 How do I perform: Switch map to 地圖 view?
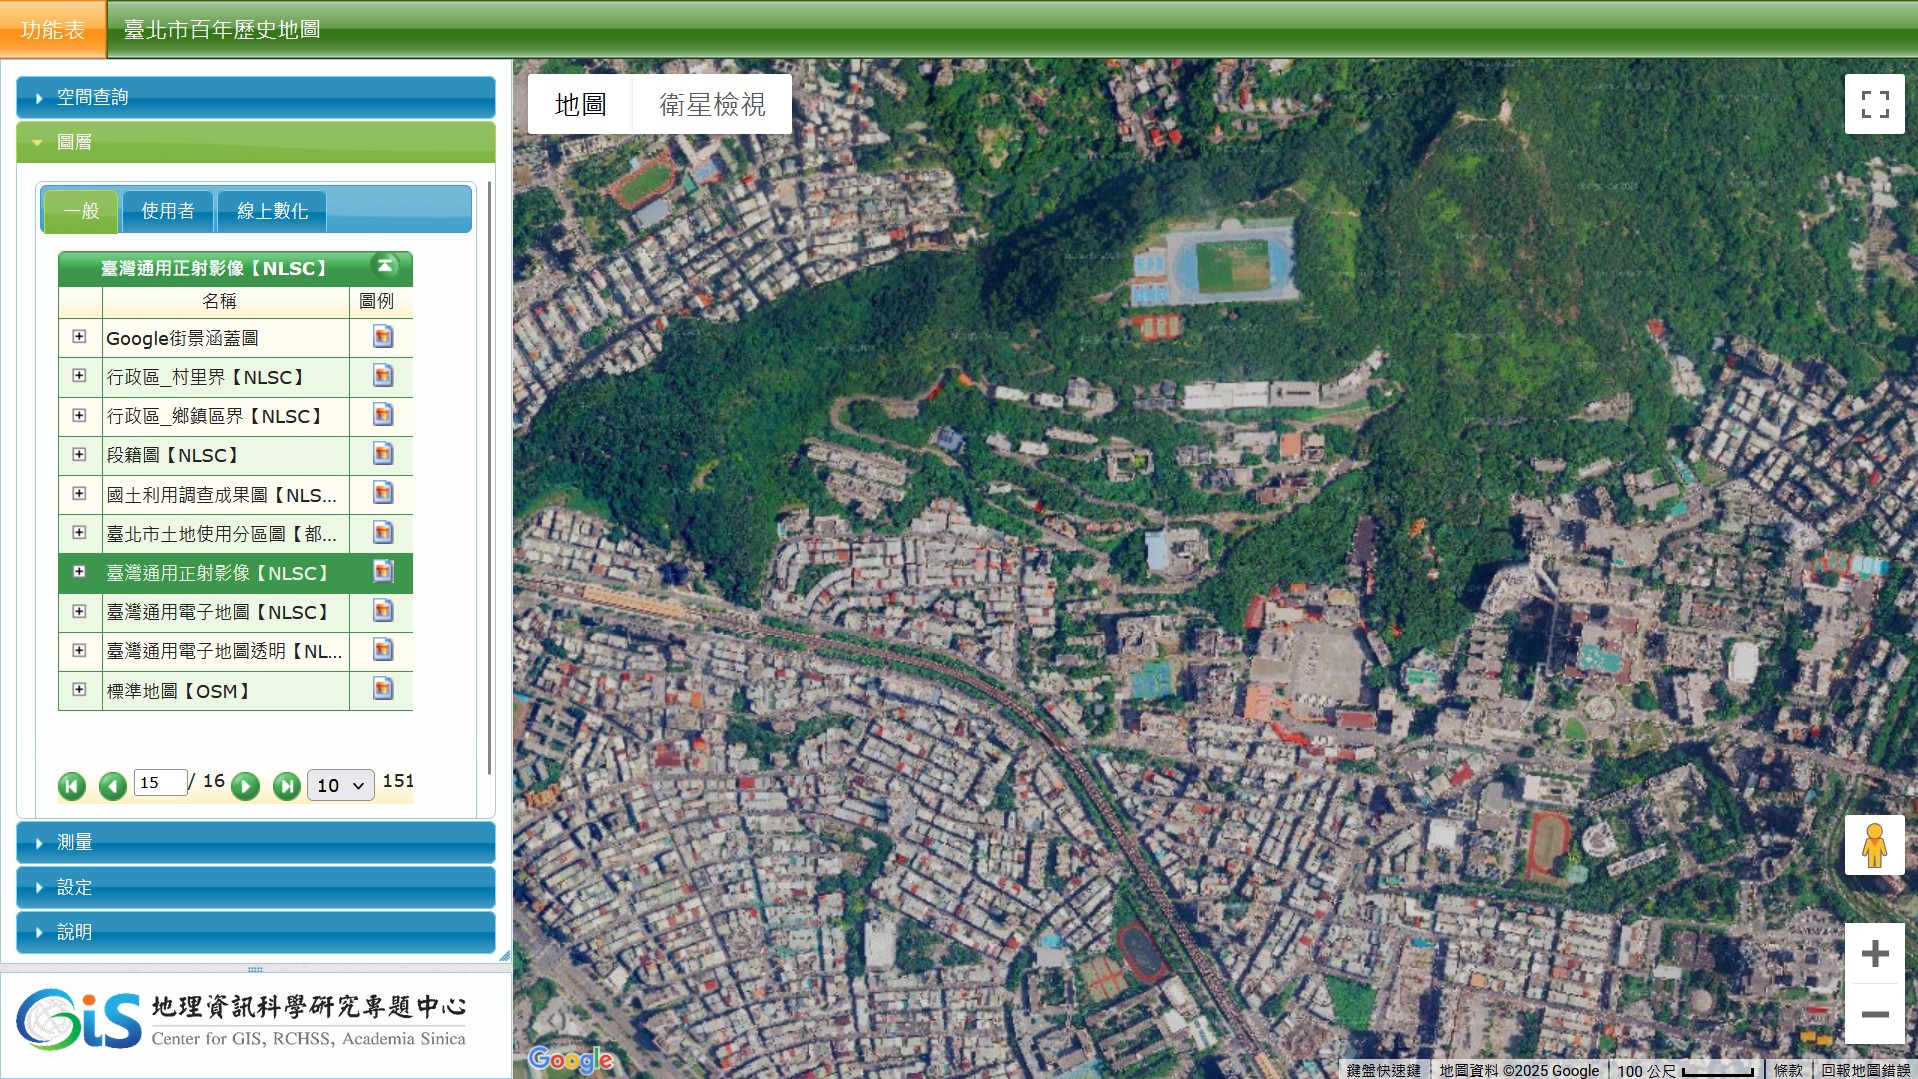click(580, 104)
